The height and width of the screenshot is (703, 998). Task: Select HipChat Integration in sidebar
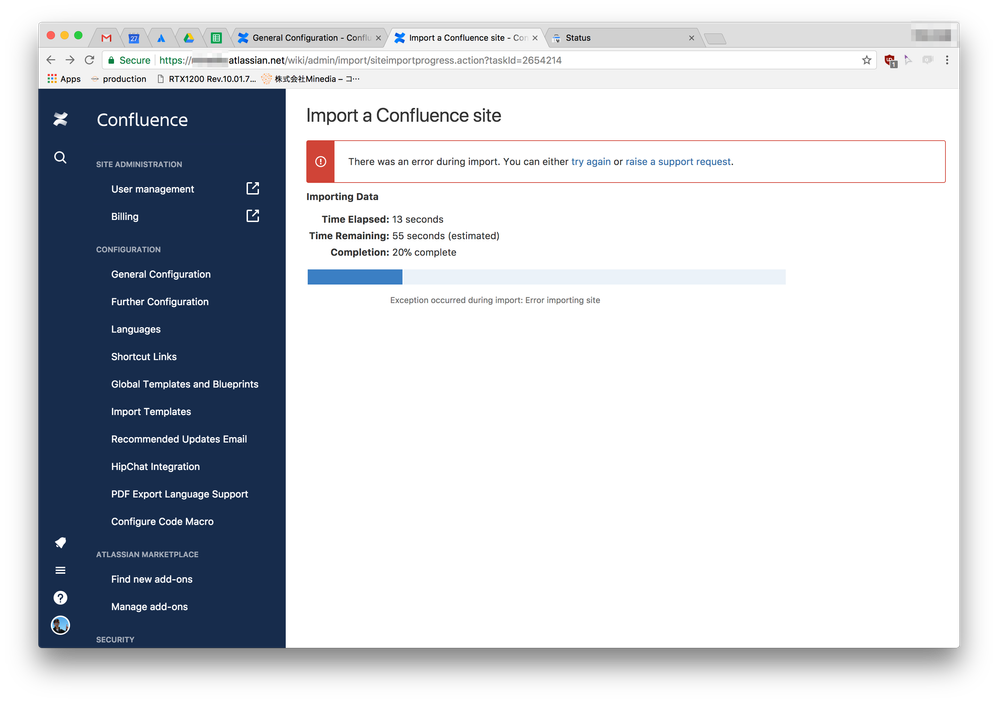pyautogui.click(x=155, y=467)
